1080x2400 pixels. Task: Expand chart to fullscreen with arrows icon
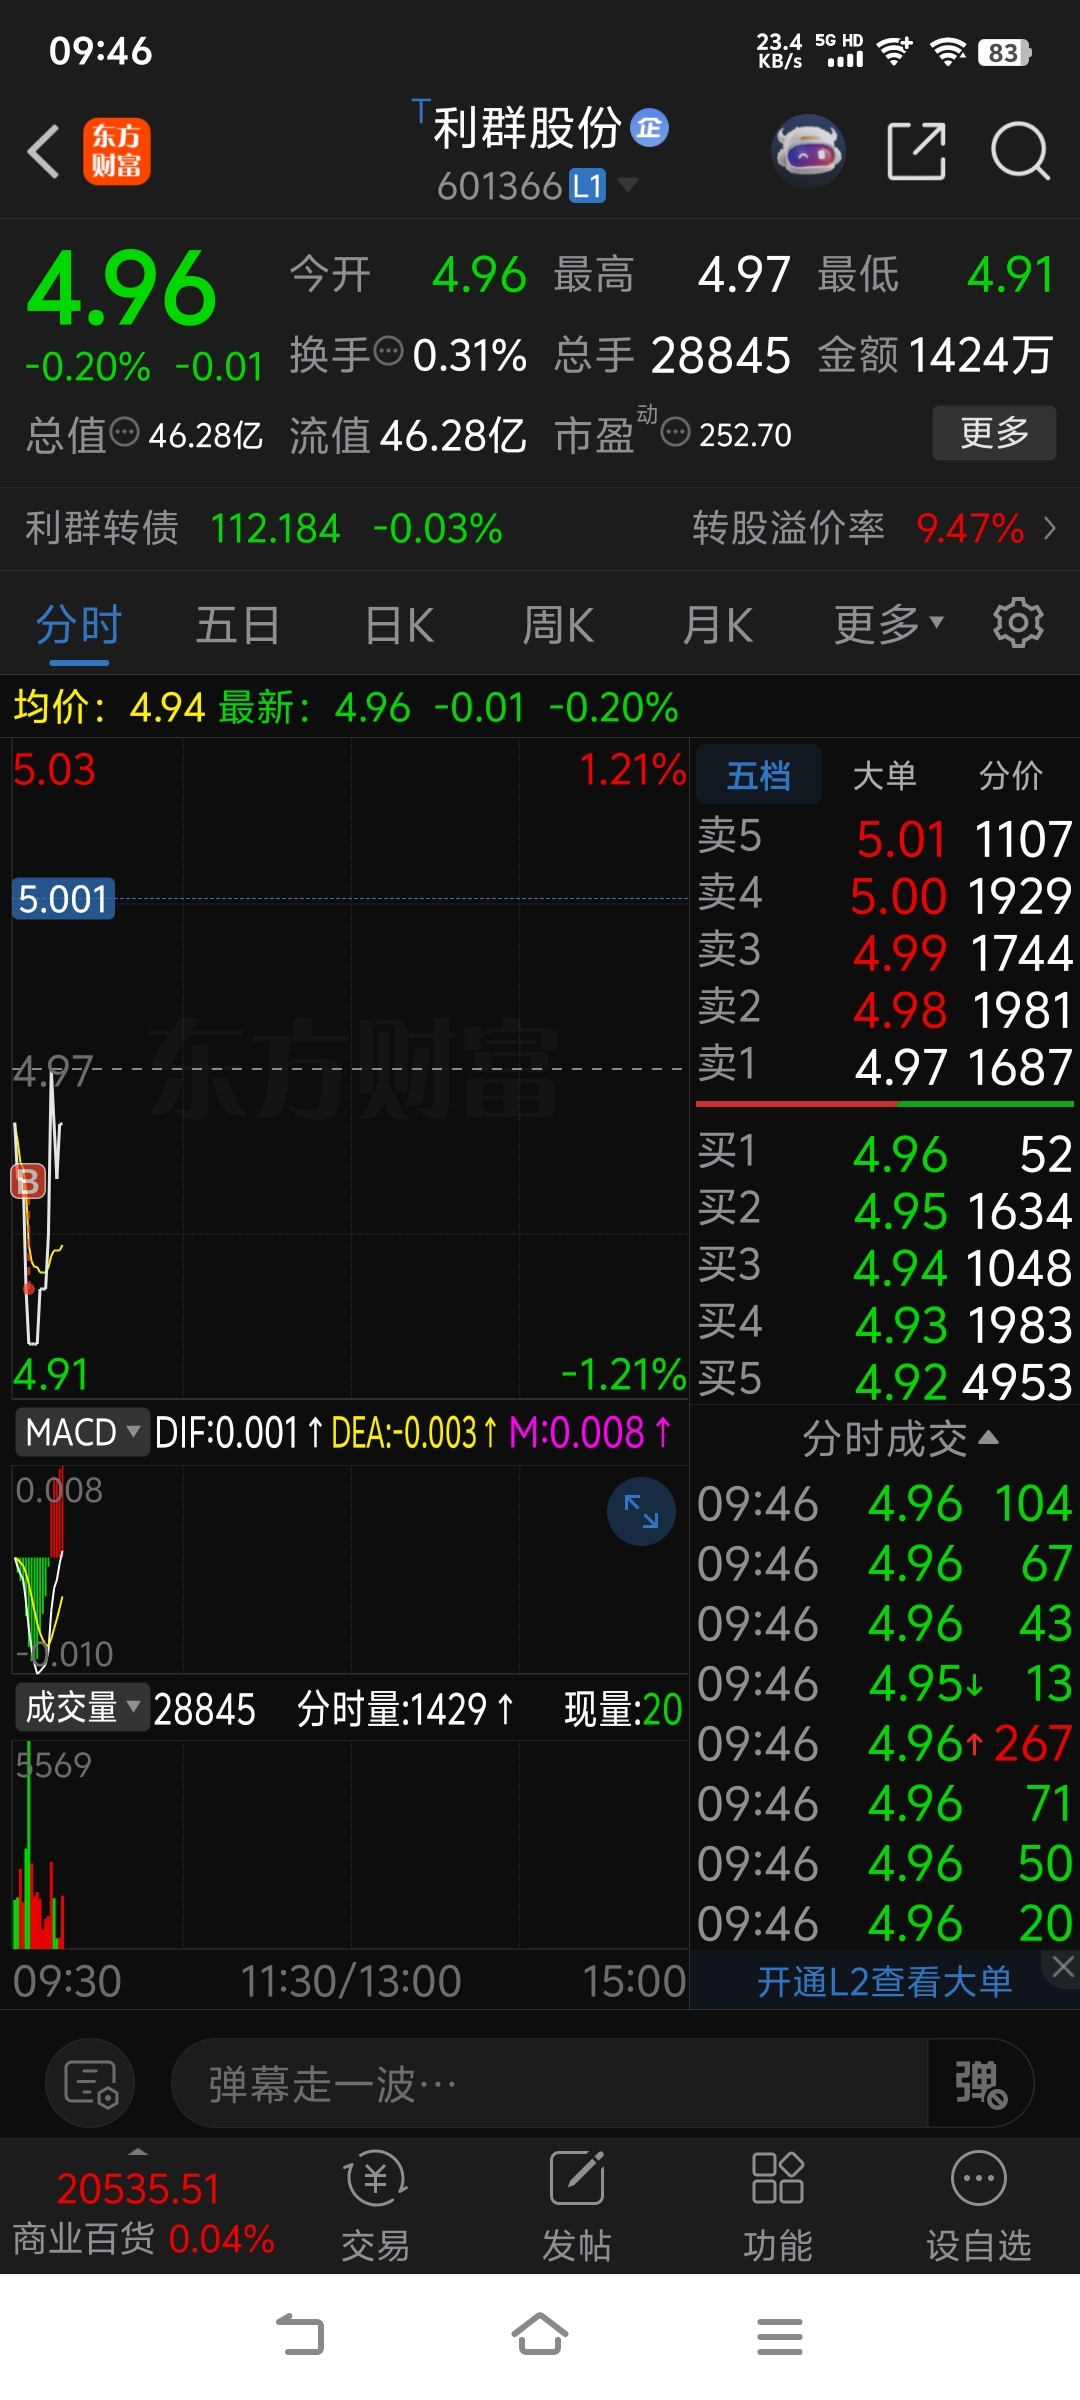point(641,1511)
